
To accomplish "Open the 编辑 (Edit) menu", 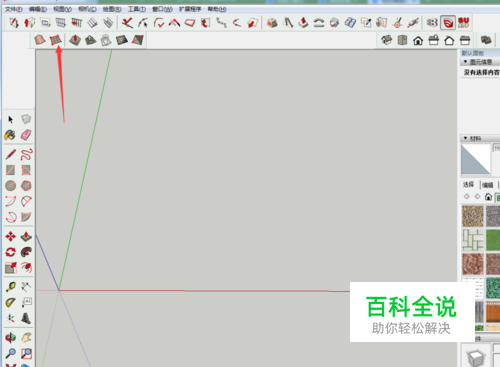I will (x=38, y=9).
